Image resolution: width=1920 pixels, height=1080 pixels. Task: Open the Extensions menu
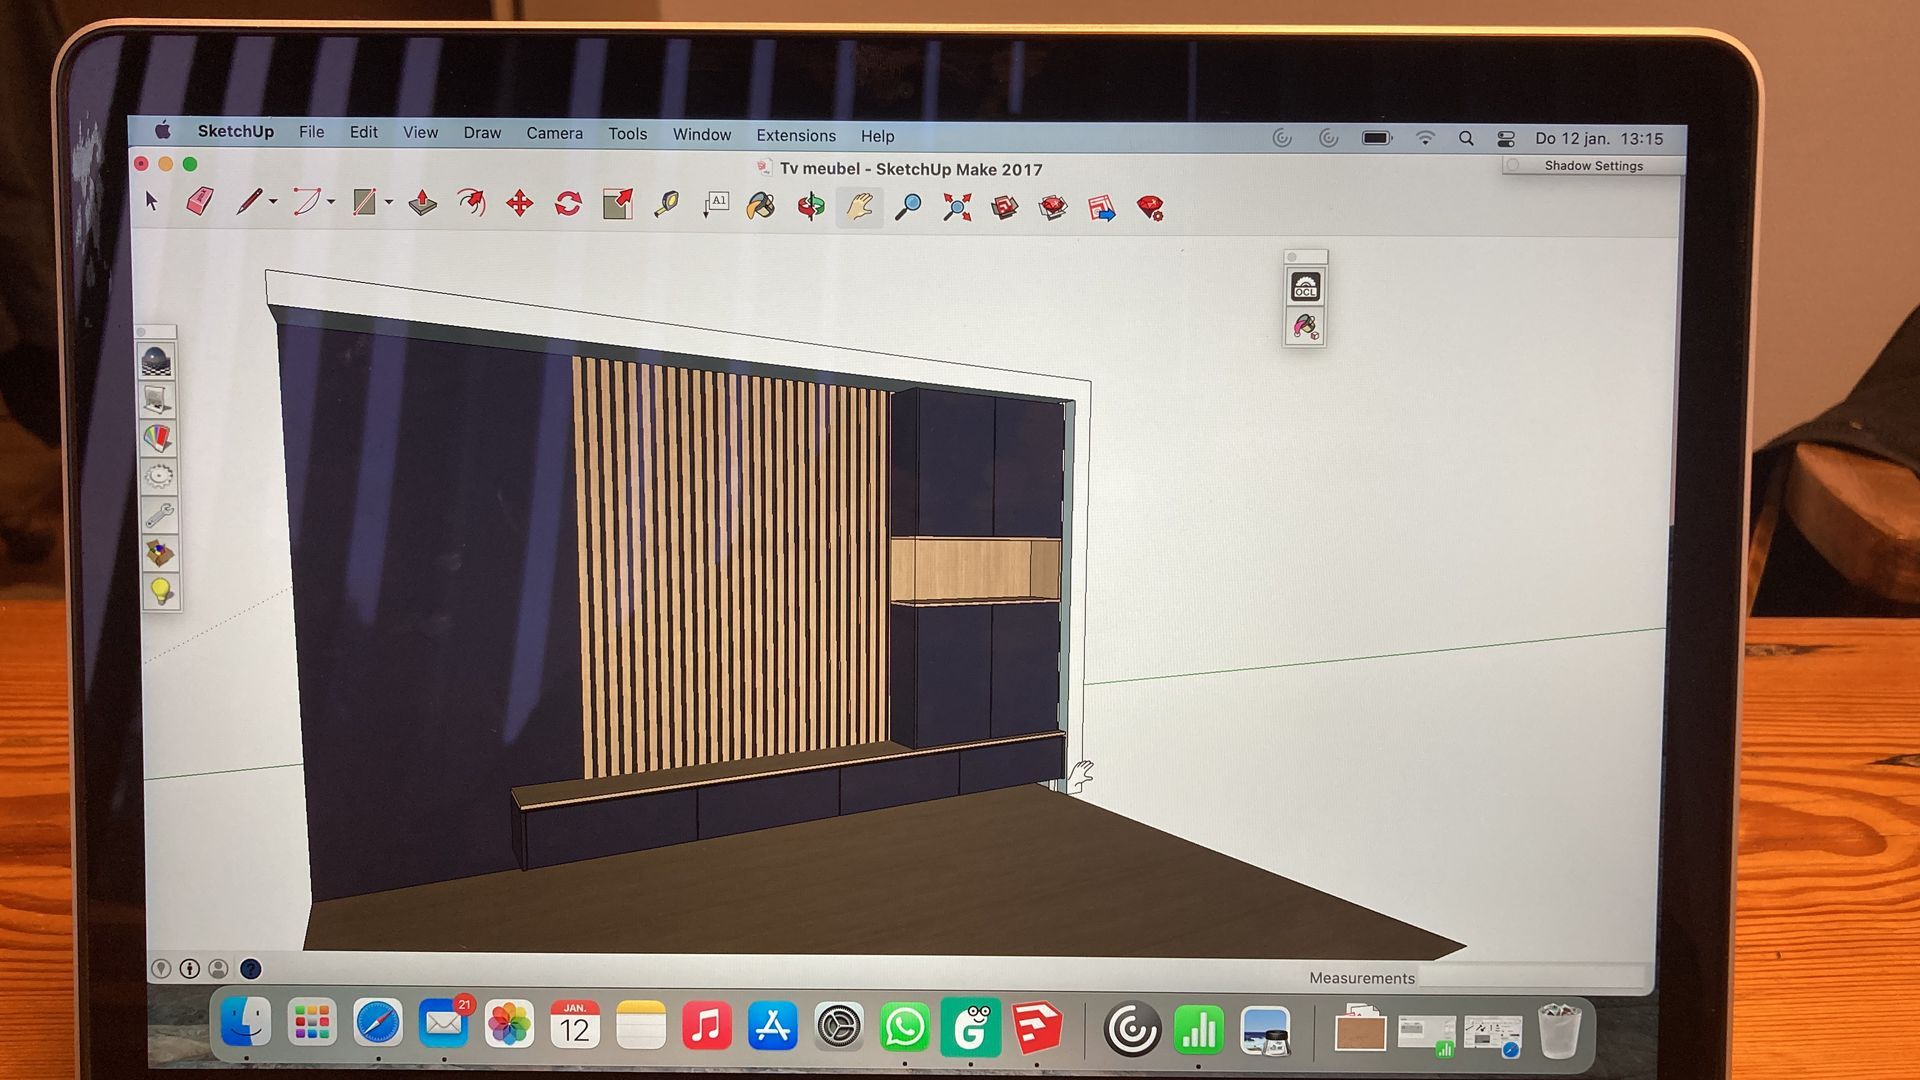795,135
